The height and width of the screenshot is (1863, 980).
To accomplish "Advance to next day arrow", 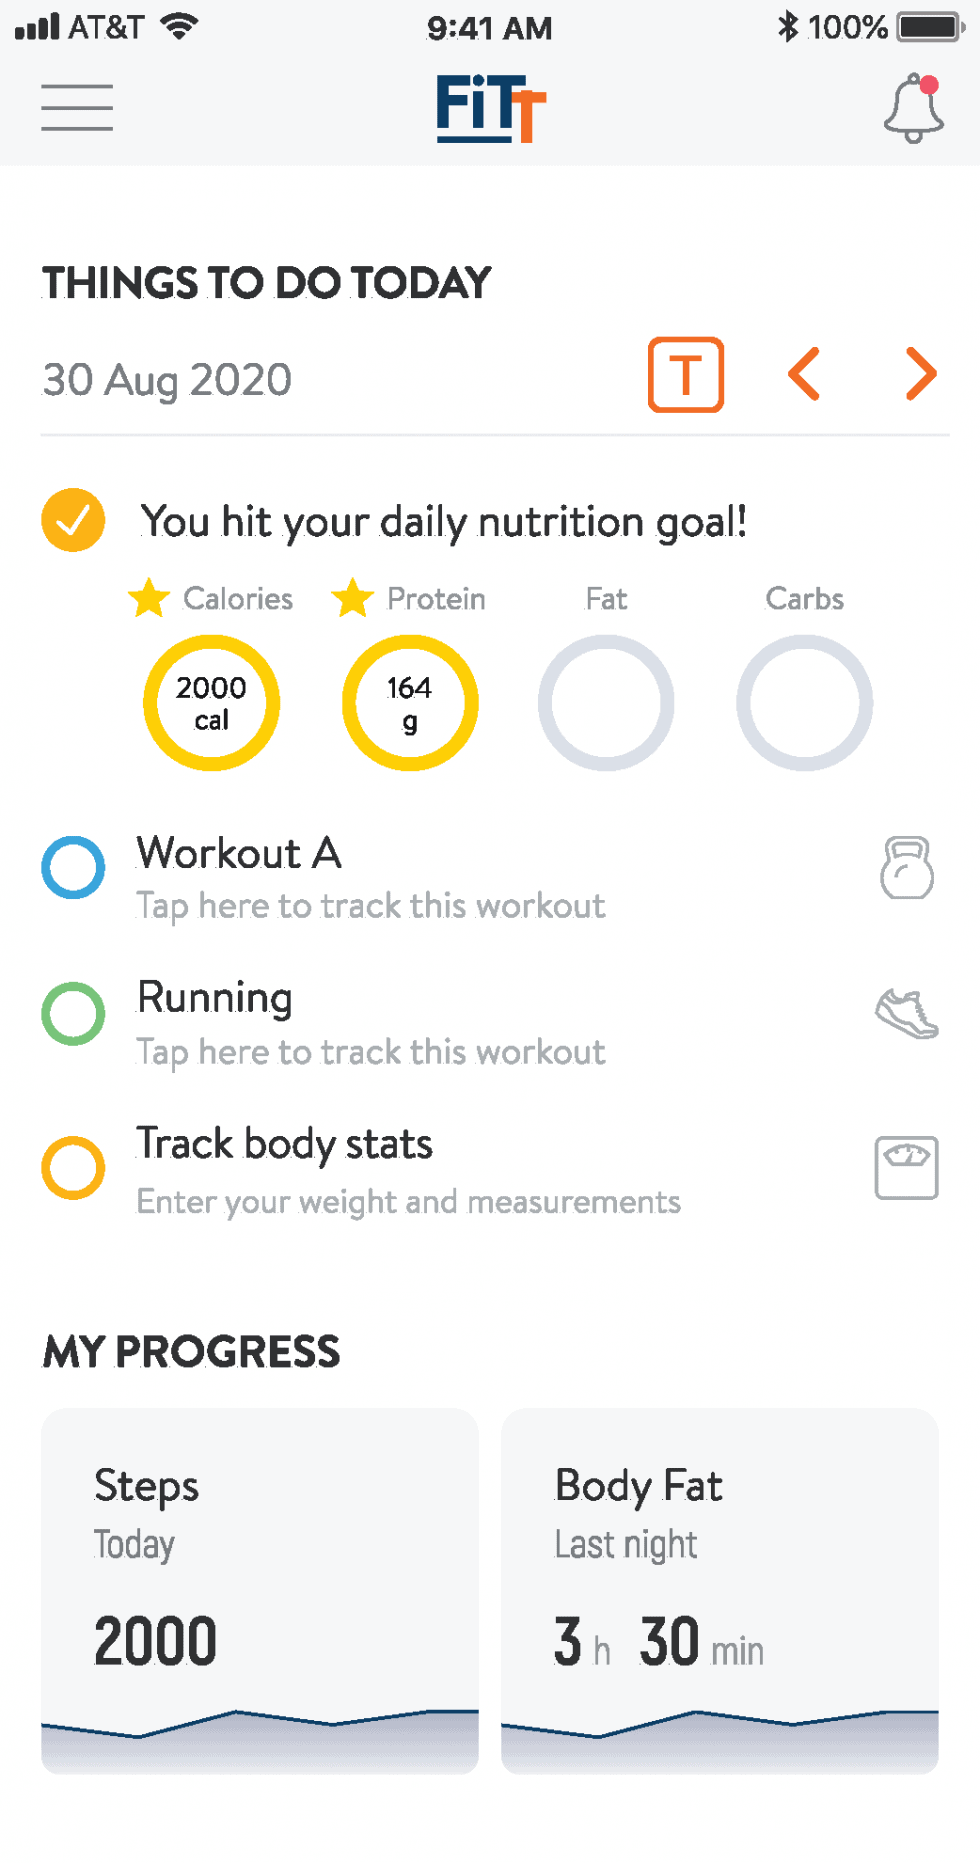I will coord(920,375).
